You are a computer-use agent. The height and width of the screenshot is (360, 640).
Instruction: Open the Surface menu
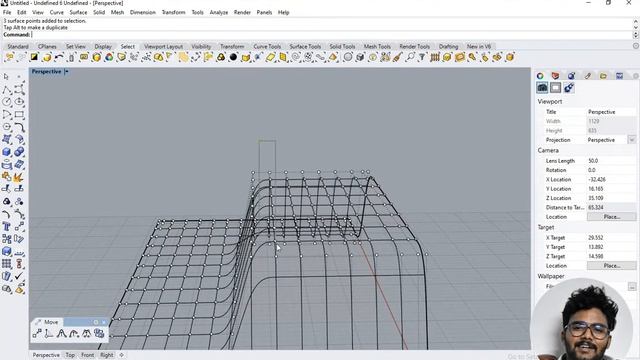click(x=78, y=12)
